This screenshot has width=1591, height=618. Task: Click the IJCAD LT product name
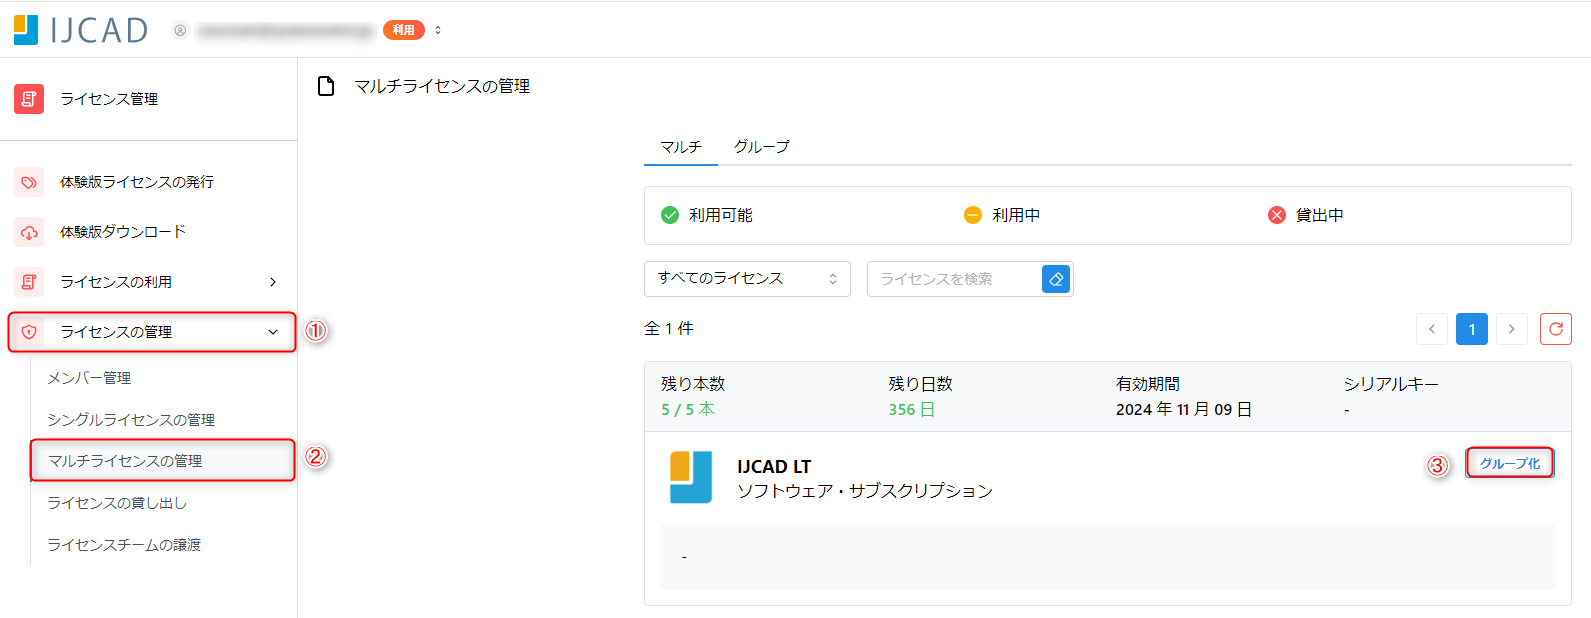[774, 467]
